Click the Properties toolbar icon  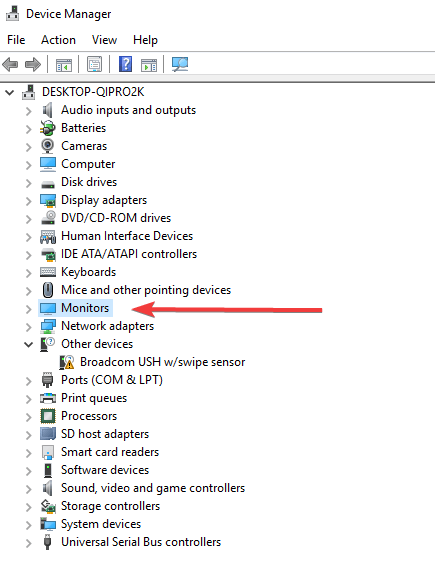94,64
